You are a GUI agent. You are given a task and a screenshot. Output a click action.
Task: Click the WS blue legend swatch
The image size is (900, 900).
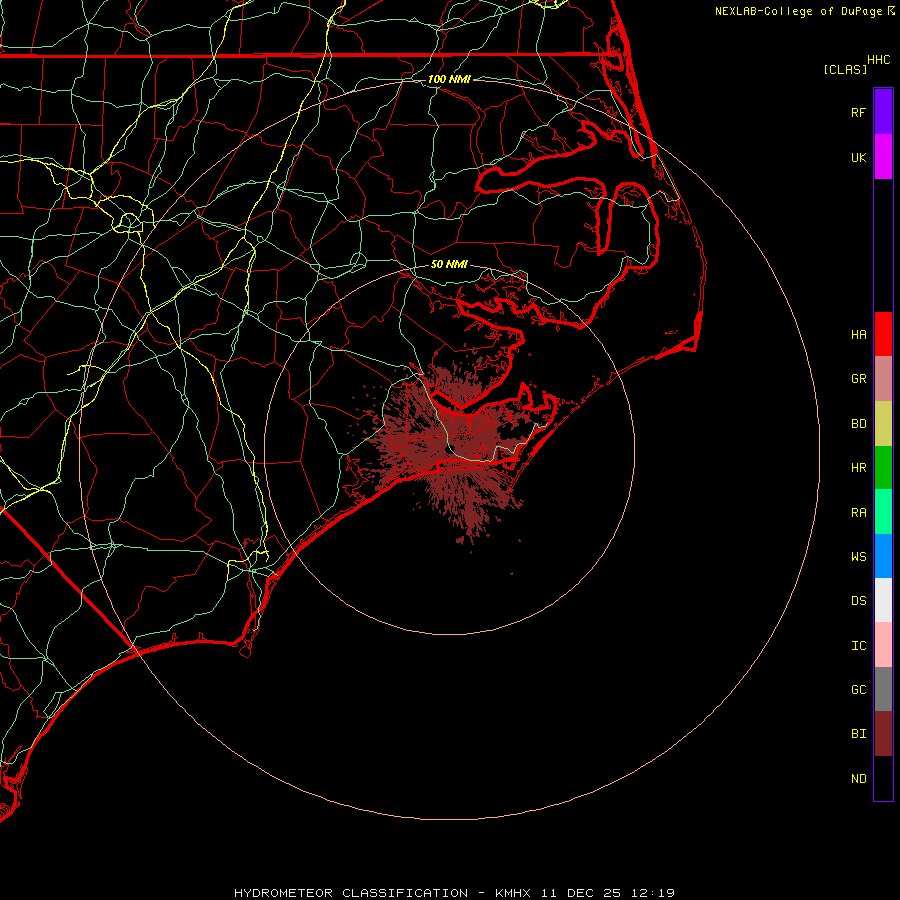[x=883, y=556]
